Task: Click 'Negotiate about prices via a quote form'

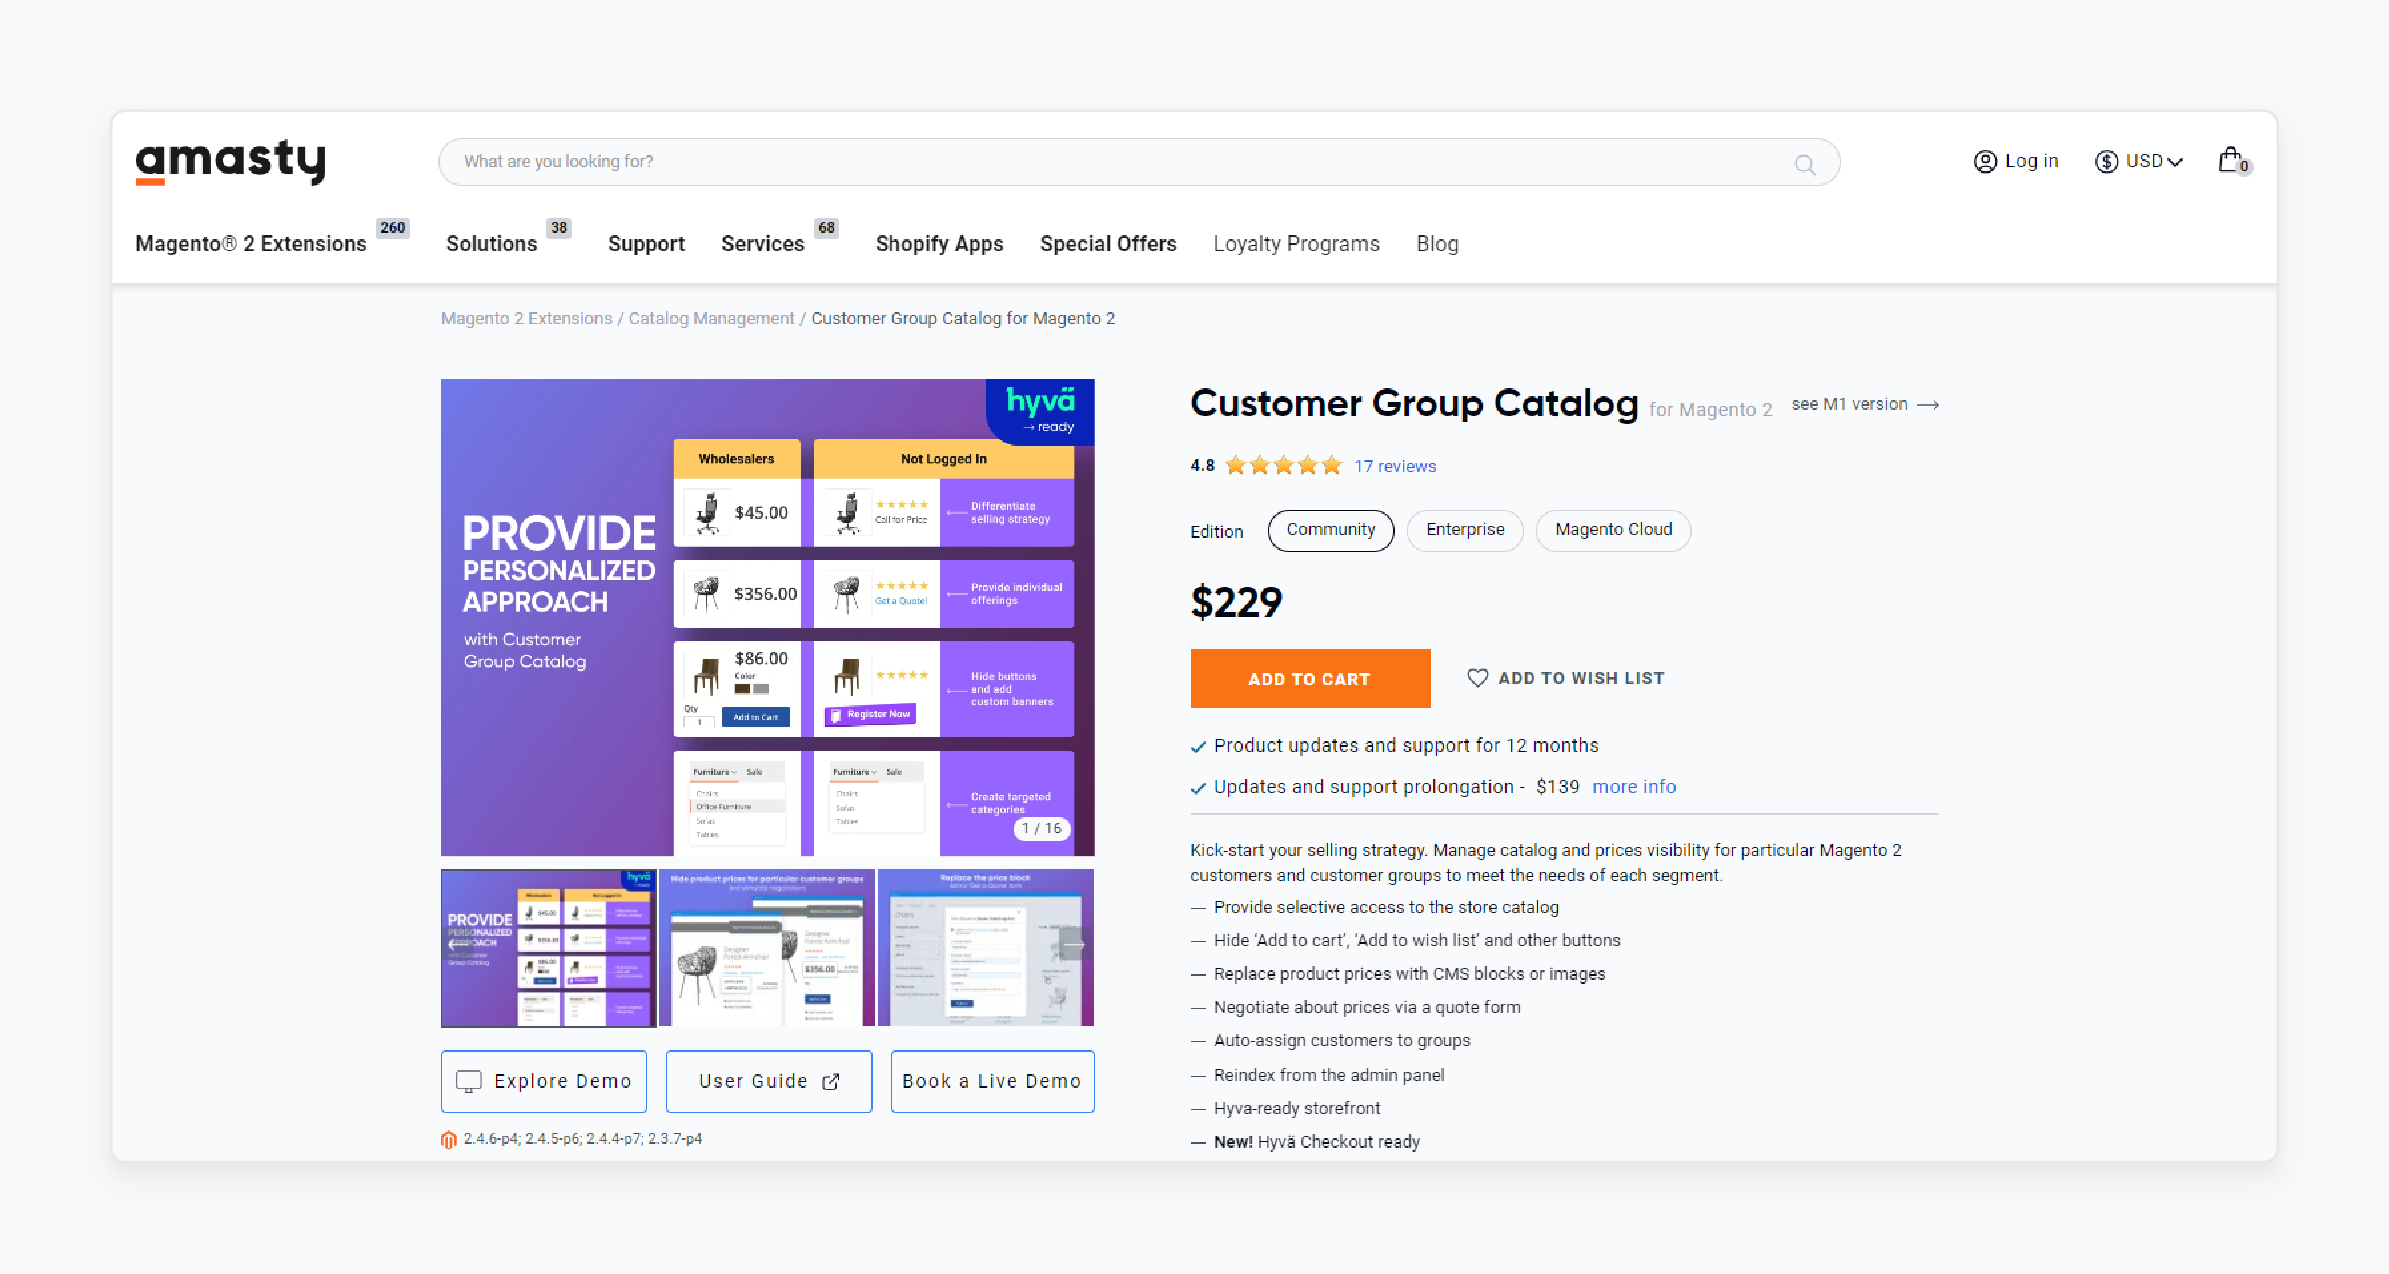Action: click(x=1367, y=1008)
